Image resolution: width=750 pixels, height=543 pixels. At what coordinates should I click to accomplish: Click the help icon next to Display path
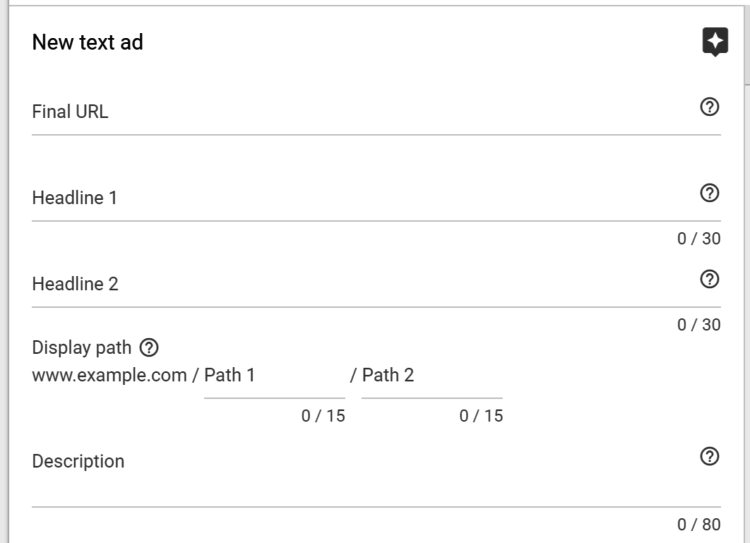(x=149, y=348)
